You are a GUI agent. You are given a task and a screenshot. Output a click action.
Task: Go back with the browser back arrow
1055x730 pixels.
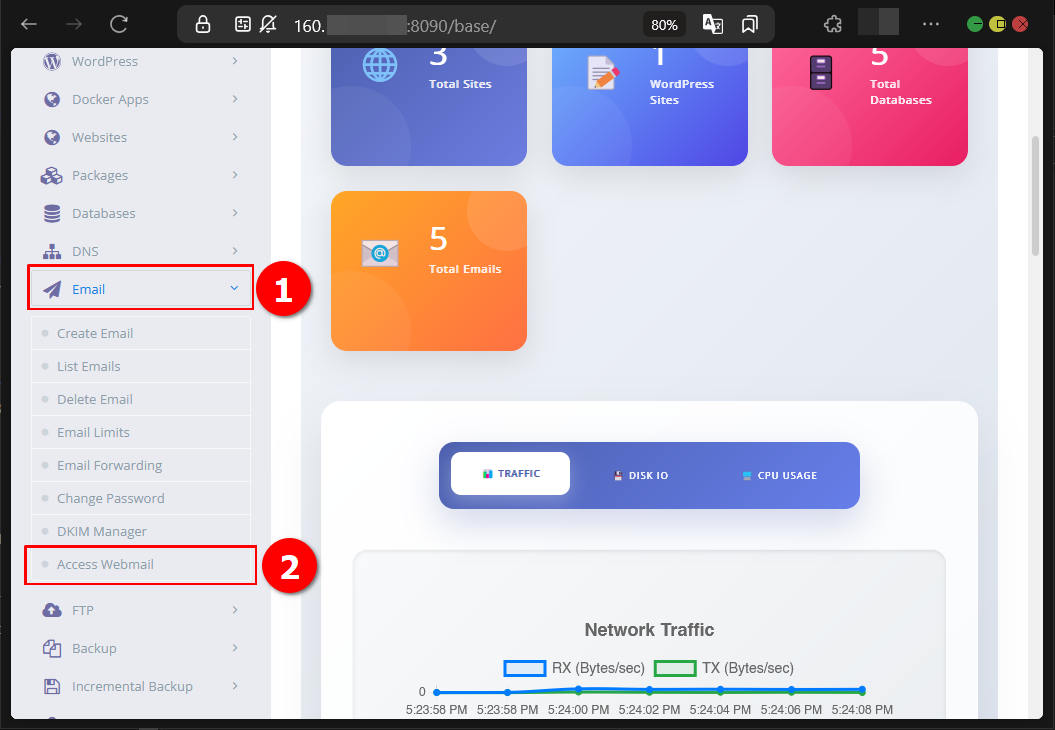[x=29, y=25]
